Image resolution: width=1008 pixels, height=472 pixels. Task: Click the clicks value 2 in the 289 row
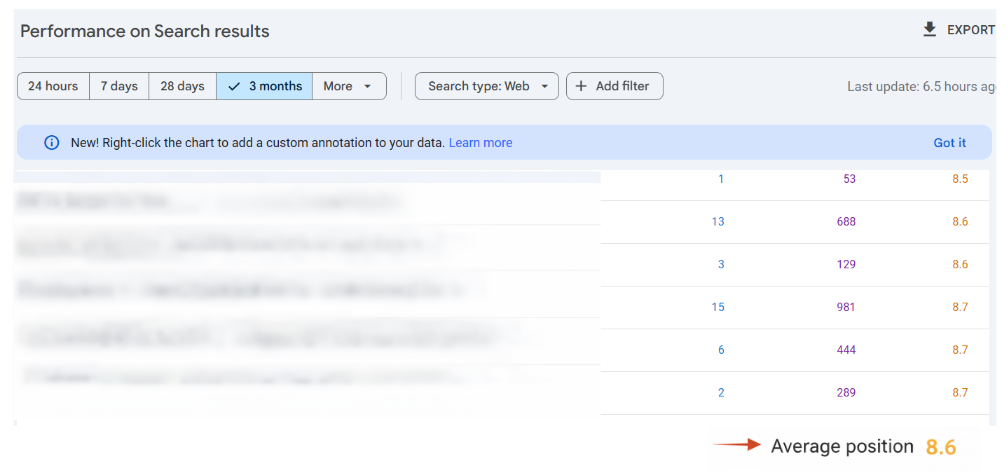tap(721, 393)
